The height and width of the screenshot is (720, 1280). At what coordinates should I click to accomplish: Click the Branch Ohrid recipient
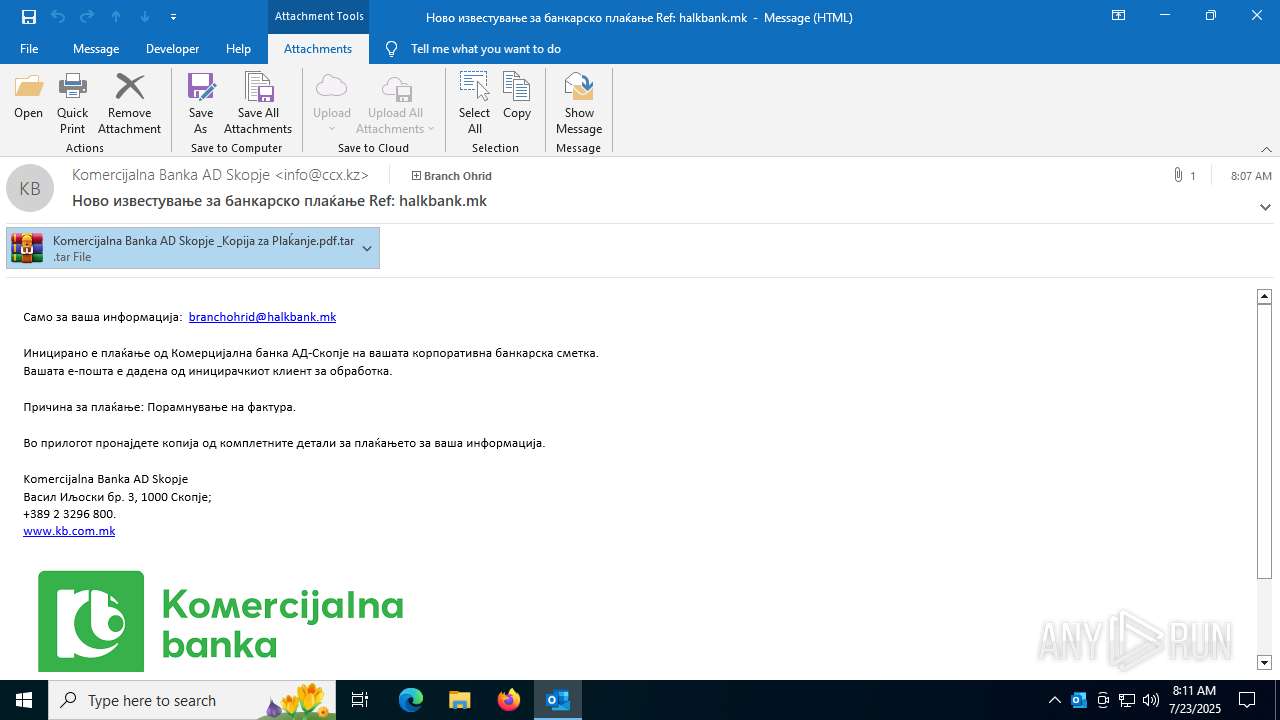(x=452, y=176)
